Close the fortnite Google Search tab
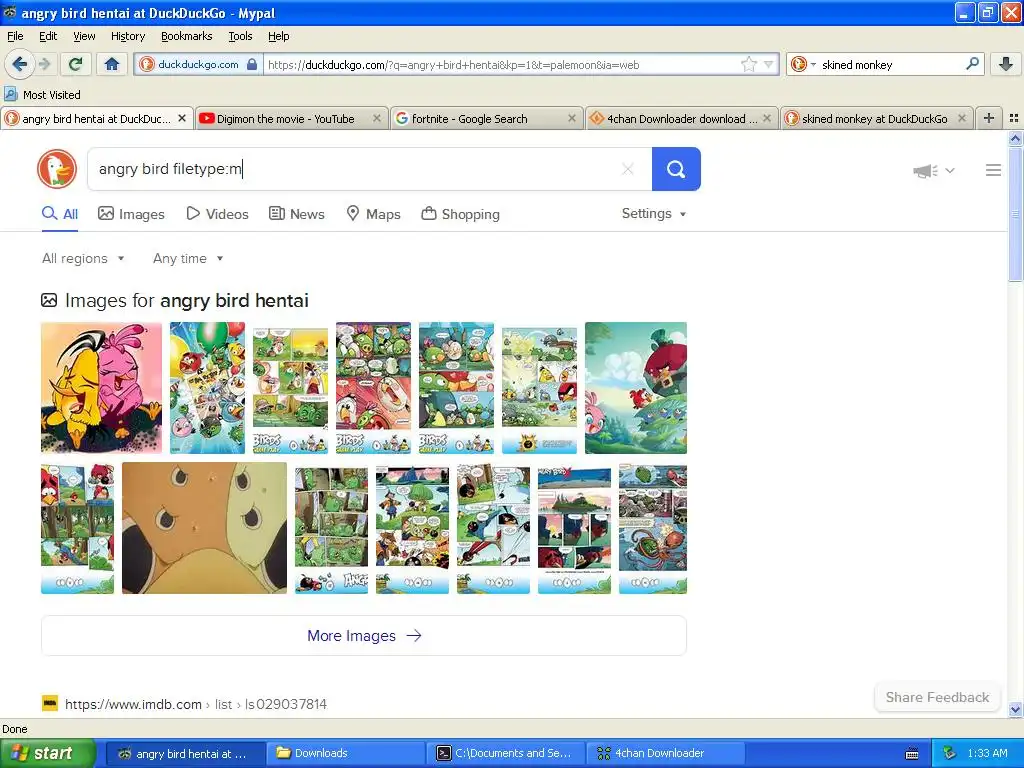The width and height of the screenshot is (1024, 768). 572,118
